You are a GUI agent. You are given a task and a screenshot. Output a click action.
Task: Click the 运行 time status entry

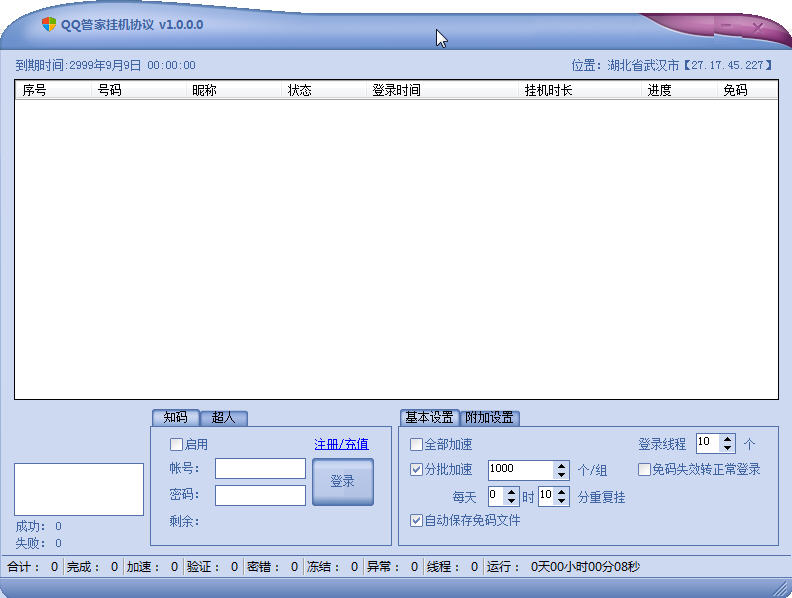pyautogui.click(x=563, y=567)
